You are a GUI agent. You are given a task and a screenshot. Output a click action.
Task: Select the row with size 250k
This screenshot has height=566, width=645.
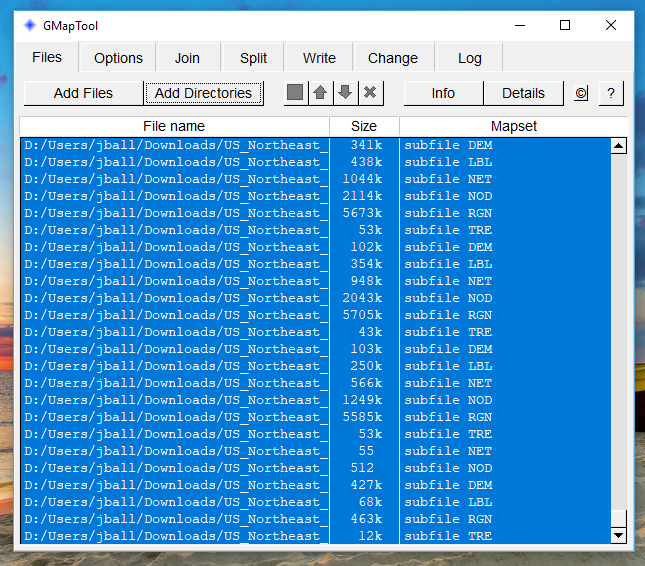pyautogui.click(x=316, y=366)
